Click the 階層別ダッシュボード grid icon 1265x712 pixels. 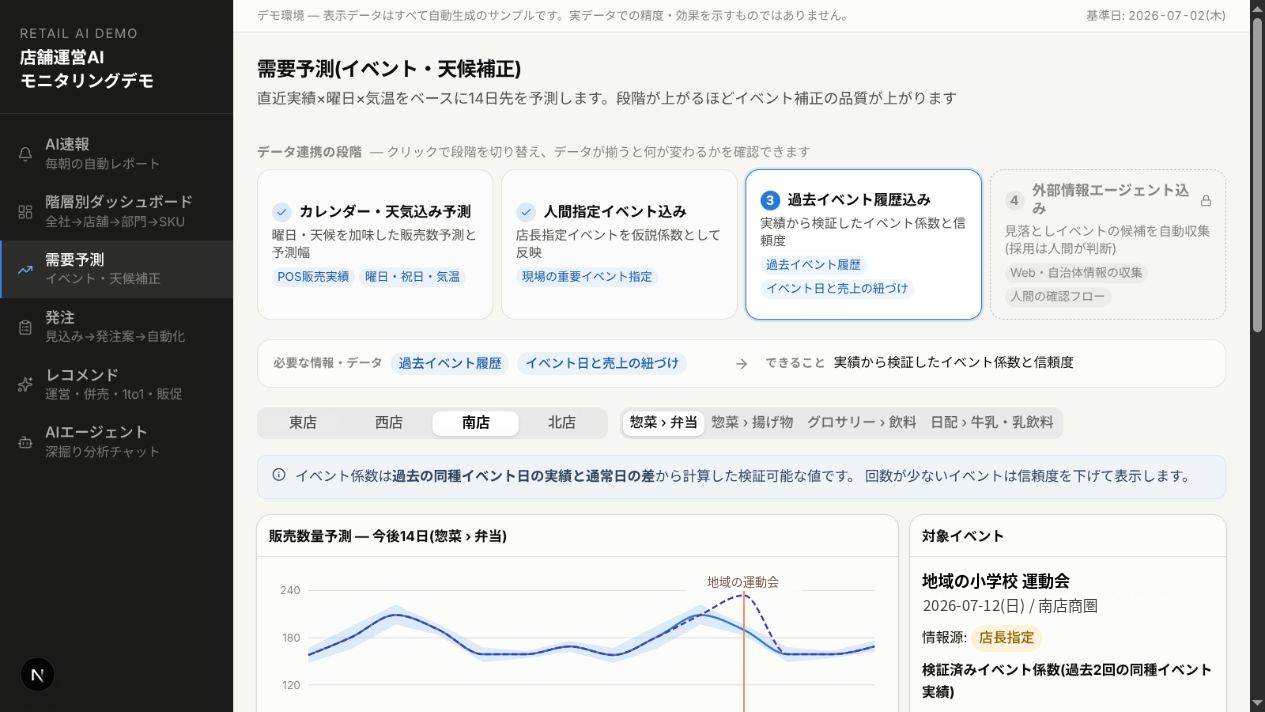point(26,212)
